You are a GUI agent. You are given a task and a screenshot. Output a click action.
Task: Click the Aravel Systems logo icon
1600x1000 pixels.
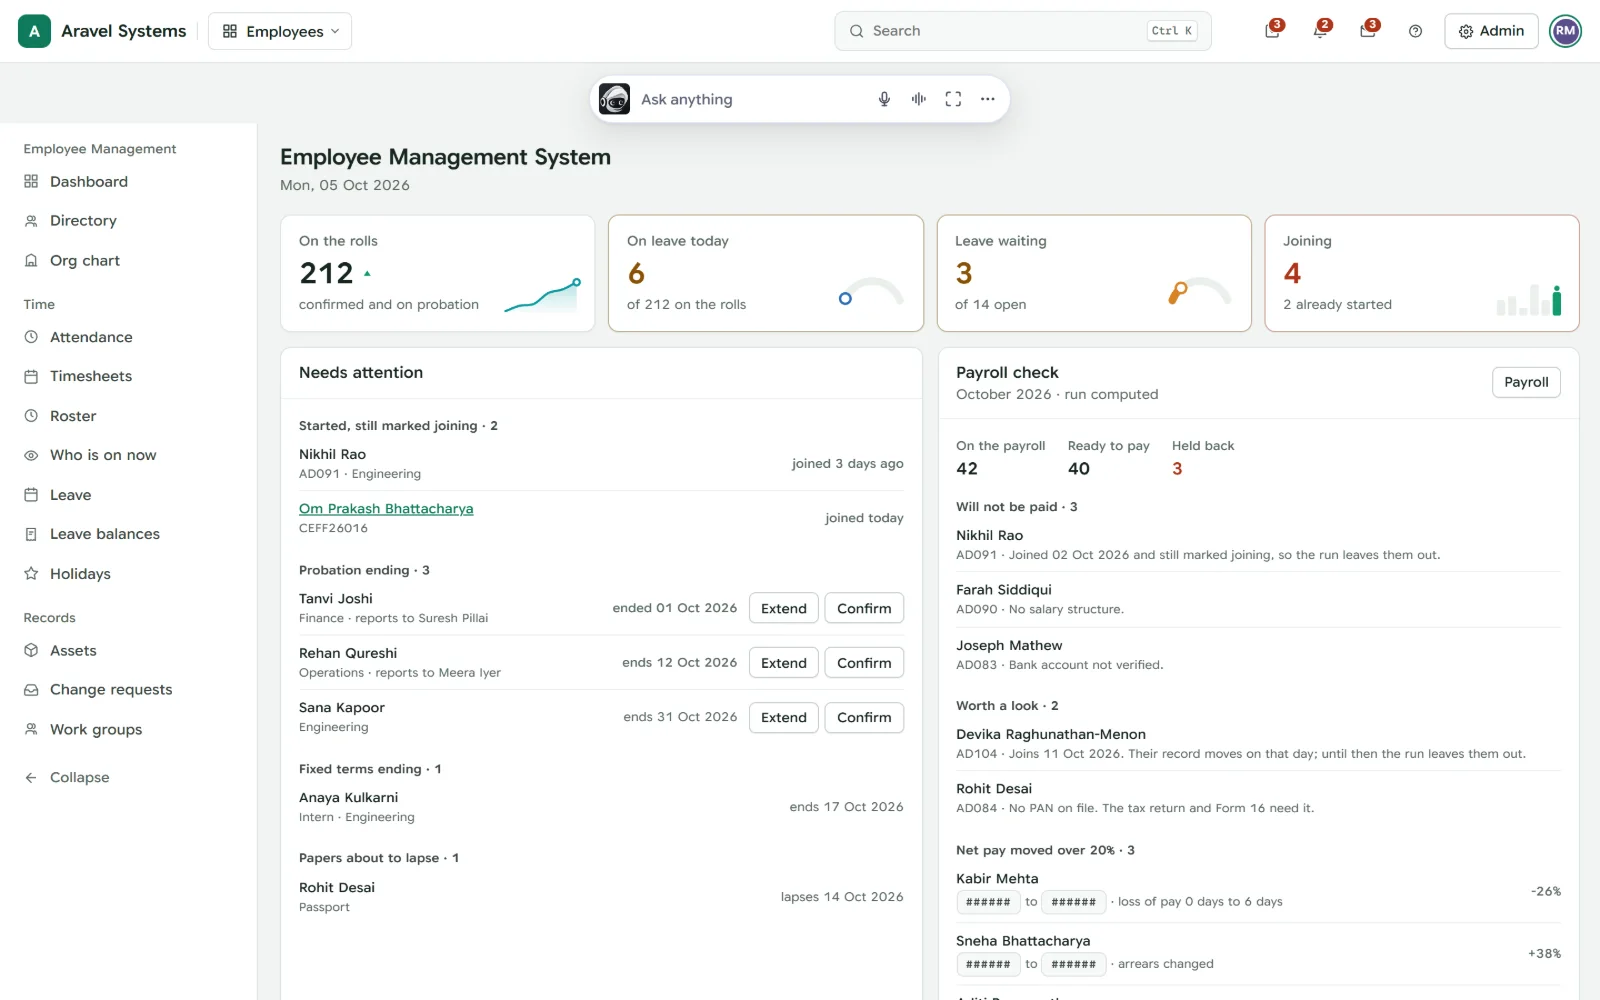(x=34, y=31)
